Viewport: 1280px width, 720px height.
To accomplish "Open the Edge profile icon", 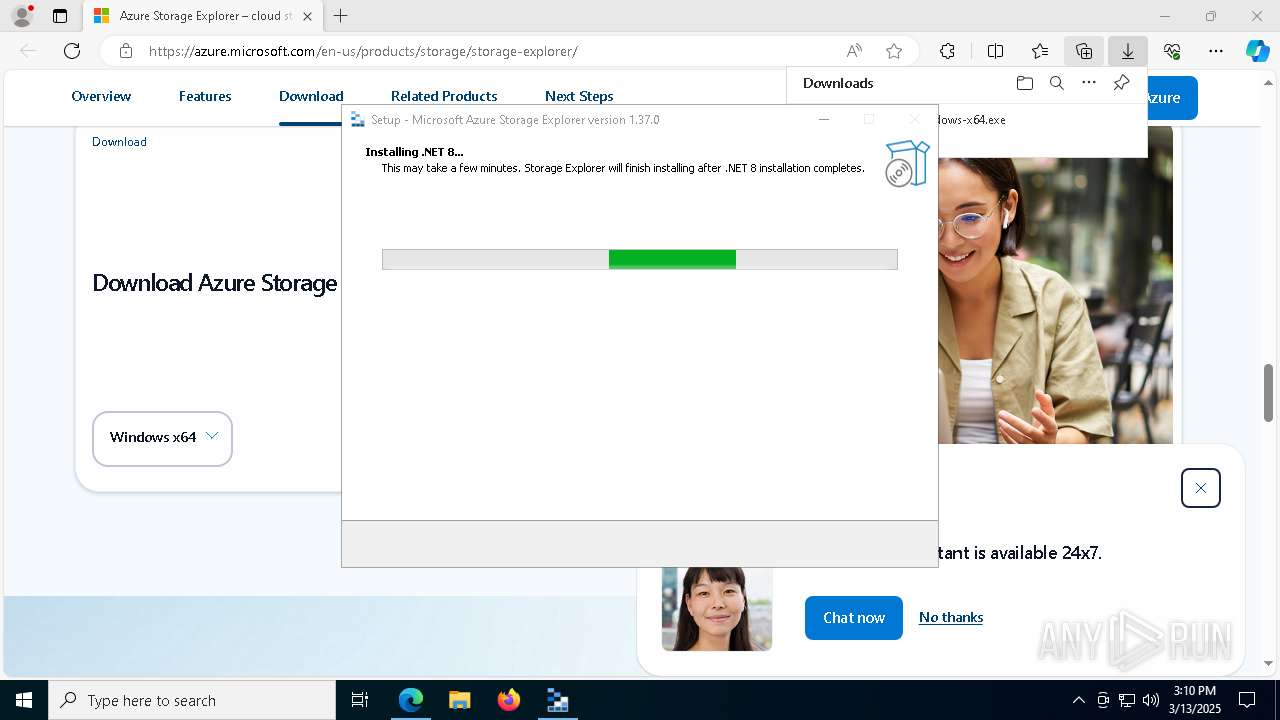I will coord(22,16).
